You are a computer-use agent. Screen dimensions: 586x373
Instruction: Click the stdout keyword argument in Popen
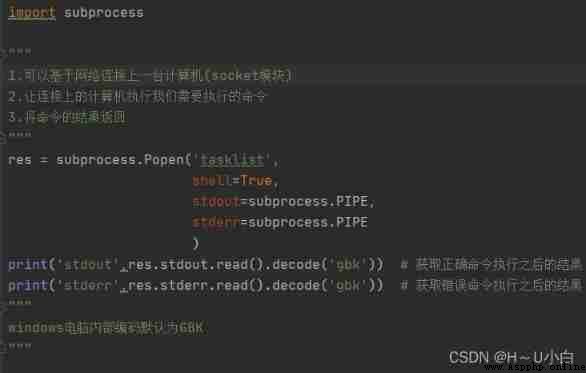pos(216,202)
